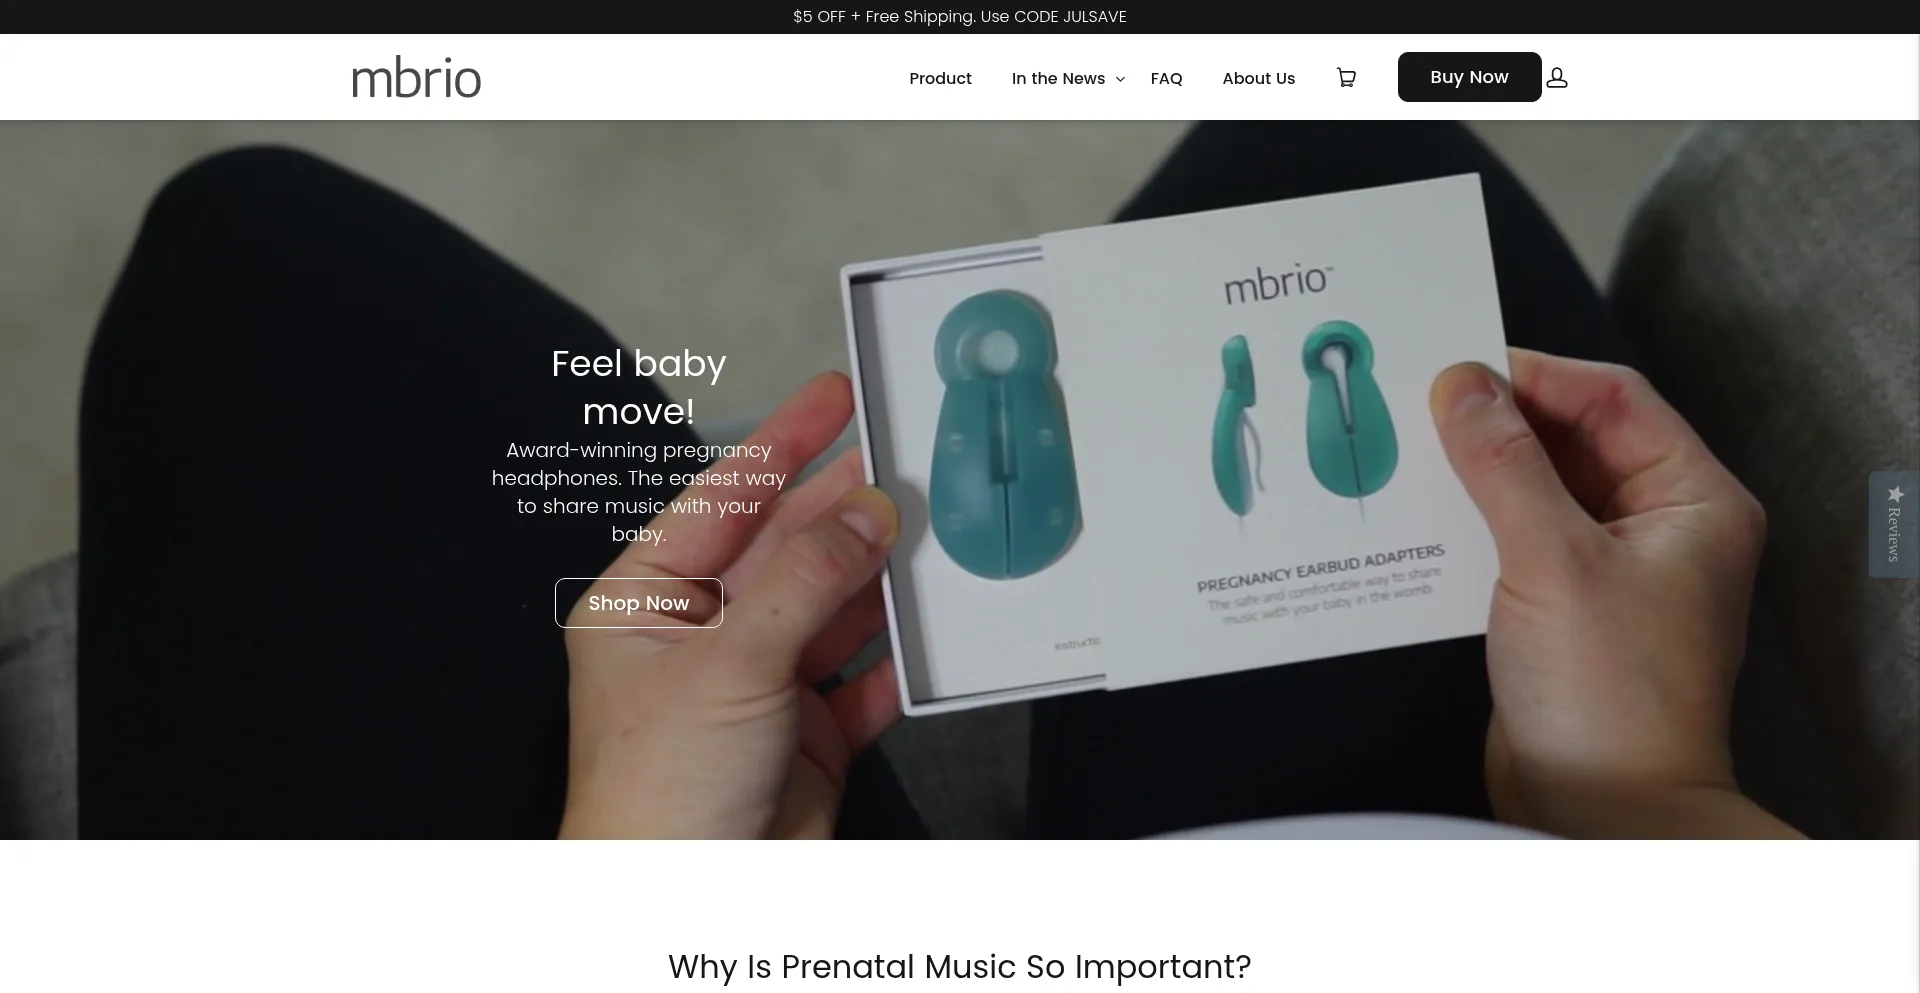
Task: Click 'Why Is Prenatal Music So Important?' heading
Action: coord(960,966)
